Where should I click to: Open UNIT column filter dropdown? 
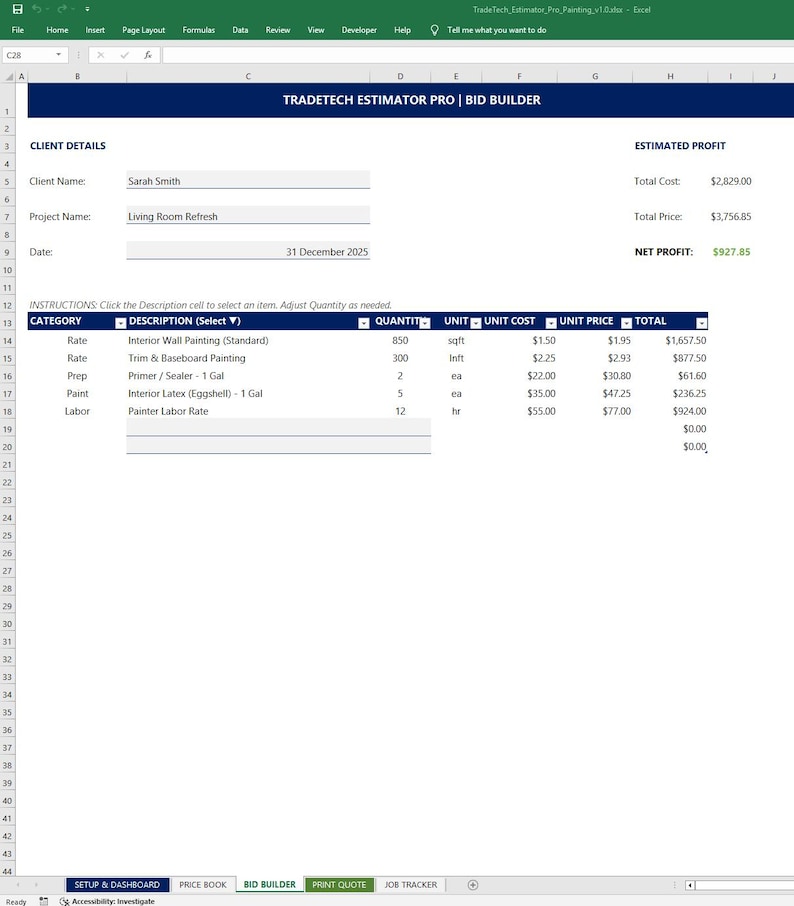(476, 322)
